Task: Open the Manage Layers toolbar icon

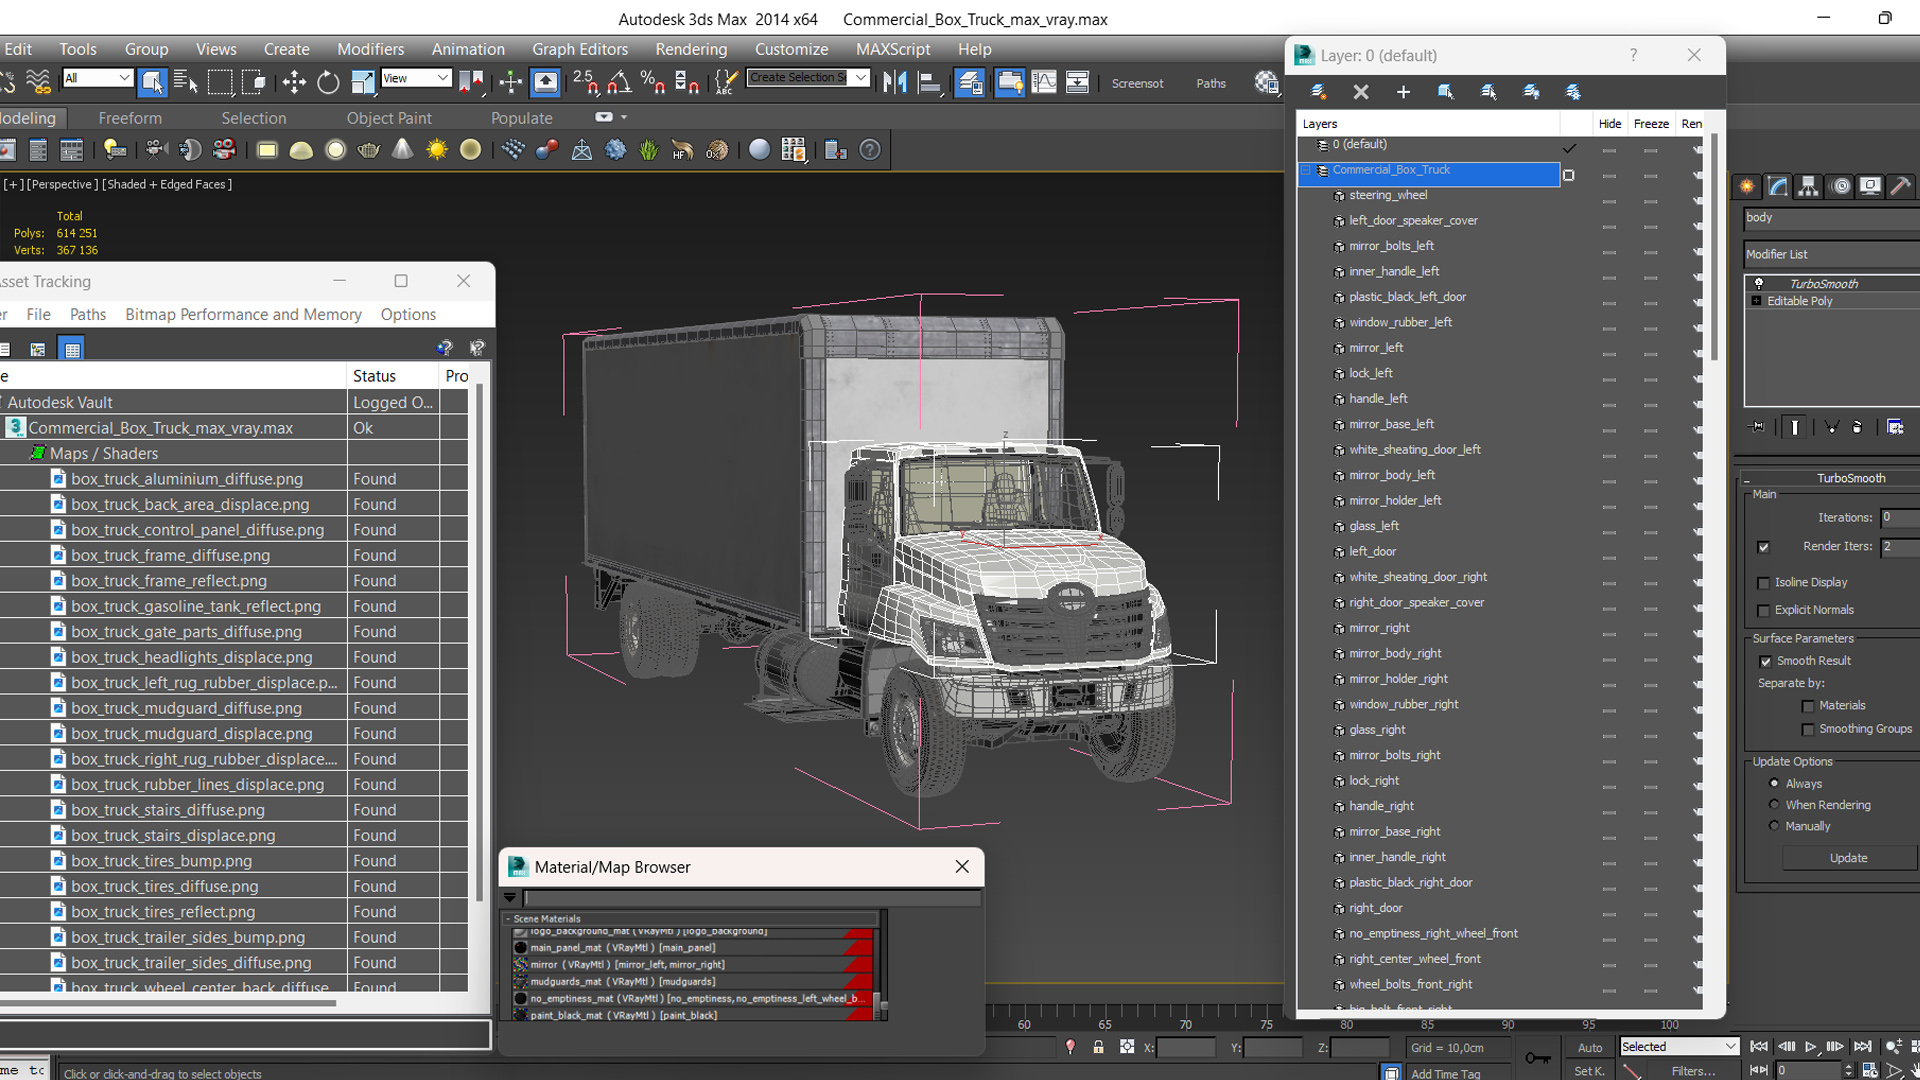Action: (969, 82)
